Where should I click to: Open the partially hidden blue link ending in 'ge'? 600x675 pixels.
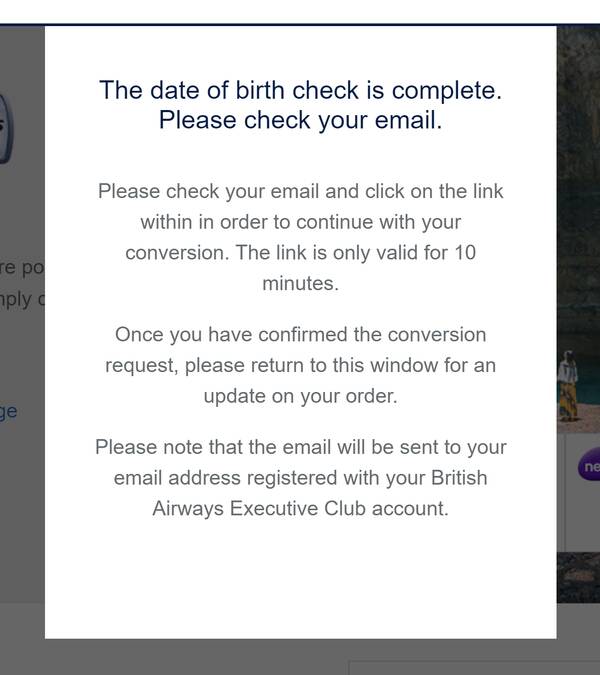[x=9, y=412]
